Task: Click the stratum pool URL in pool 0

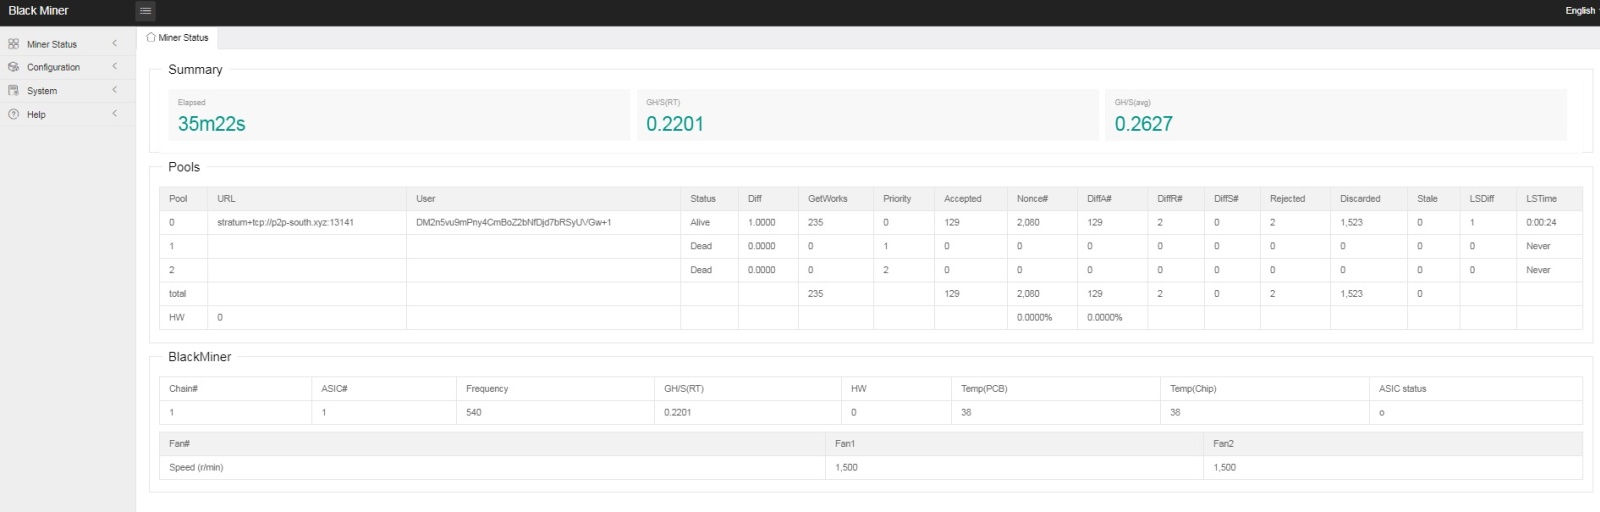Action: [x=285, y=222]
